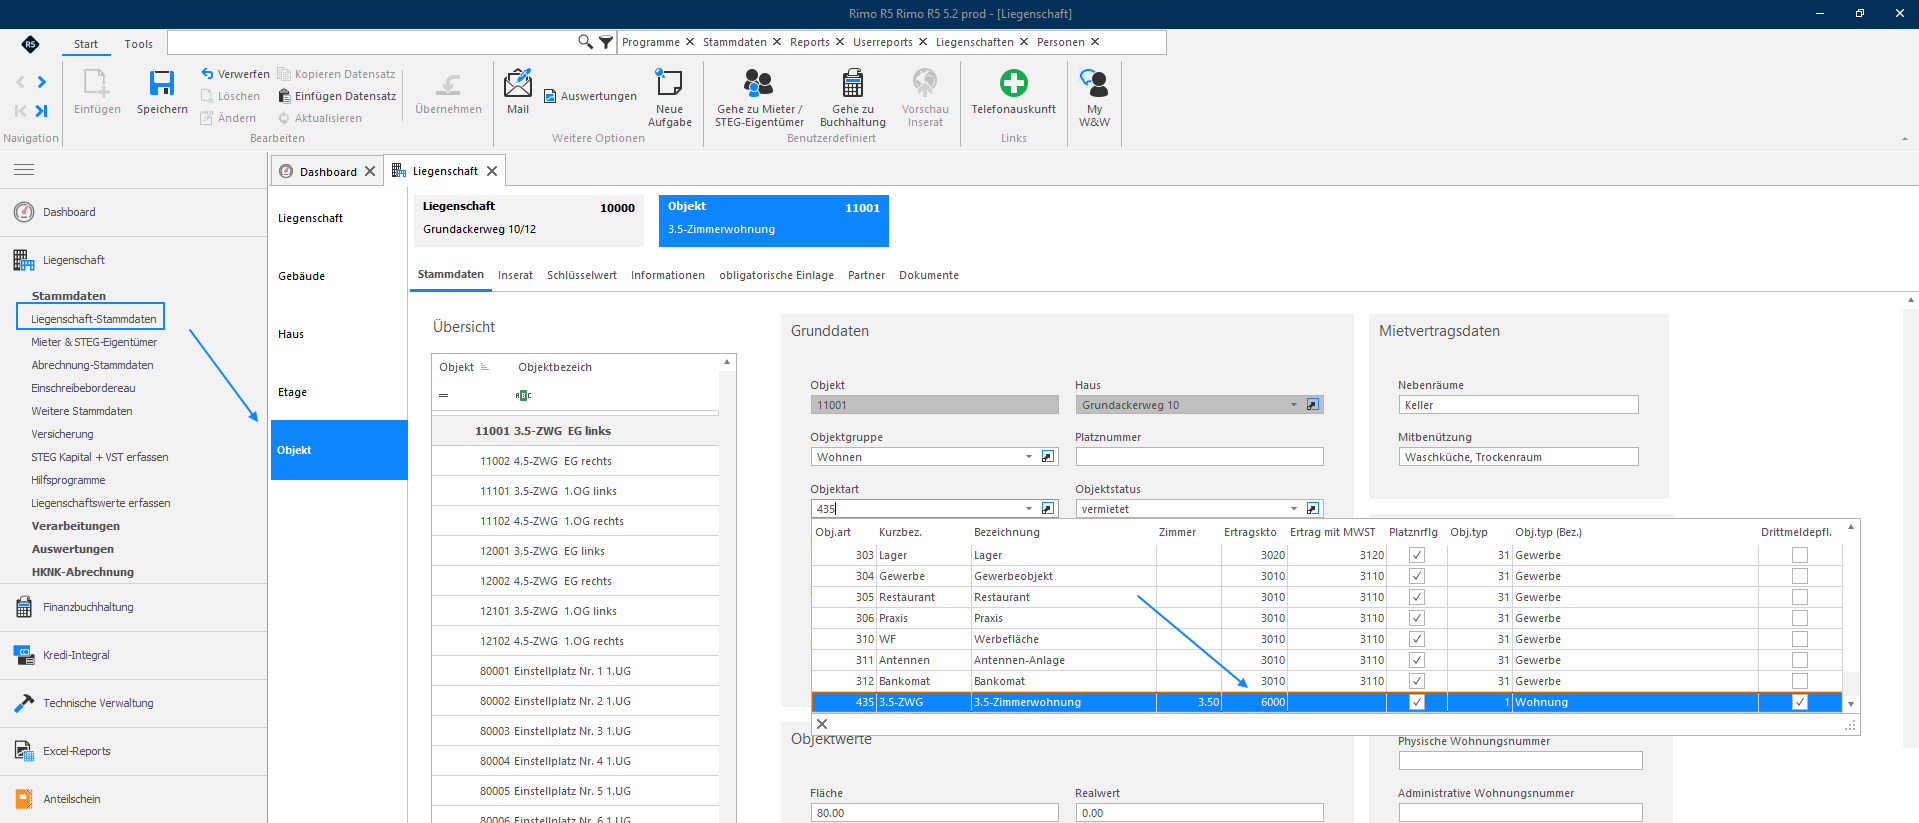
Task: Click the Mail icon in ribbon
Action: [x=518, y=83]
